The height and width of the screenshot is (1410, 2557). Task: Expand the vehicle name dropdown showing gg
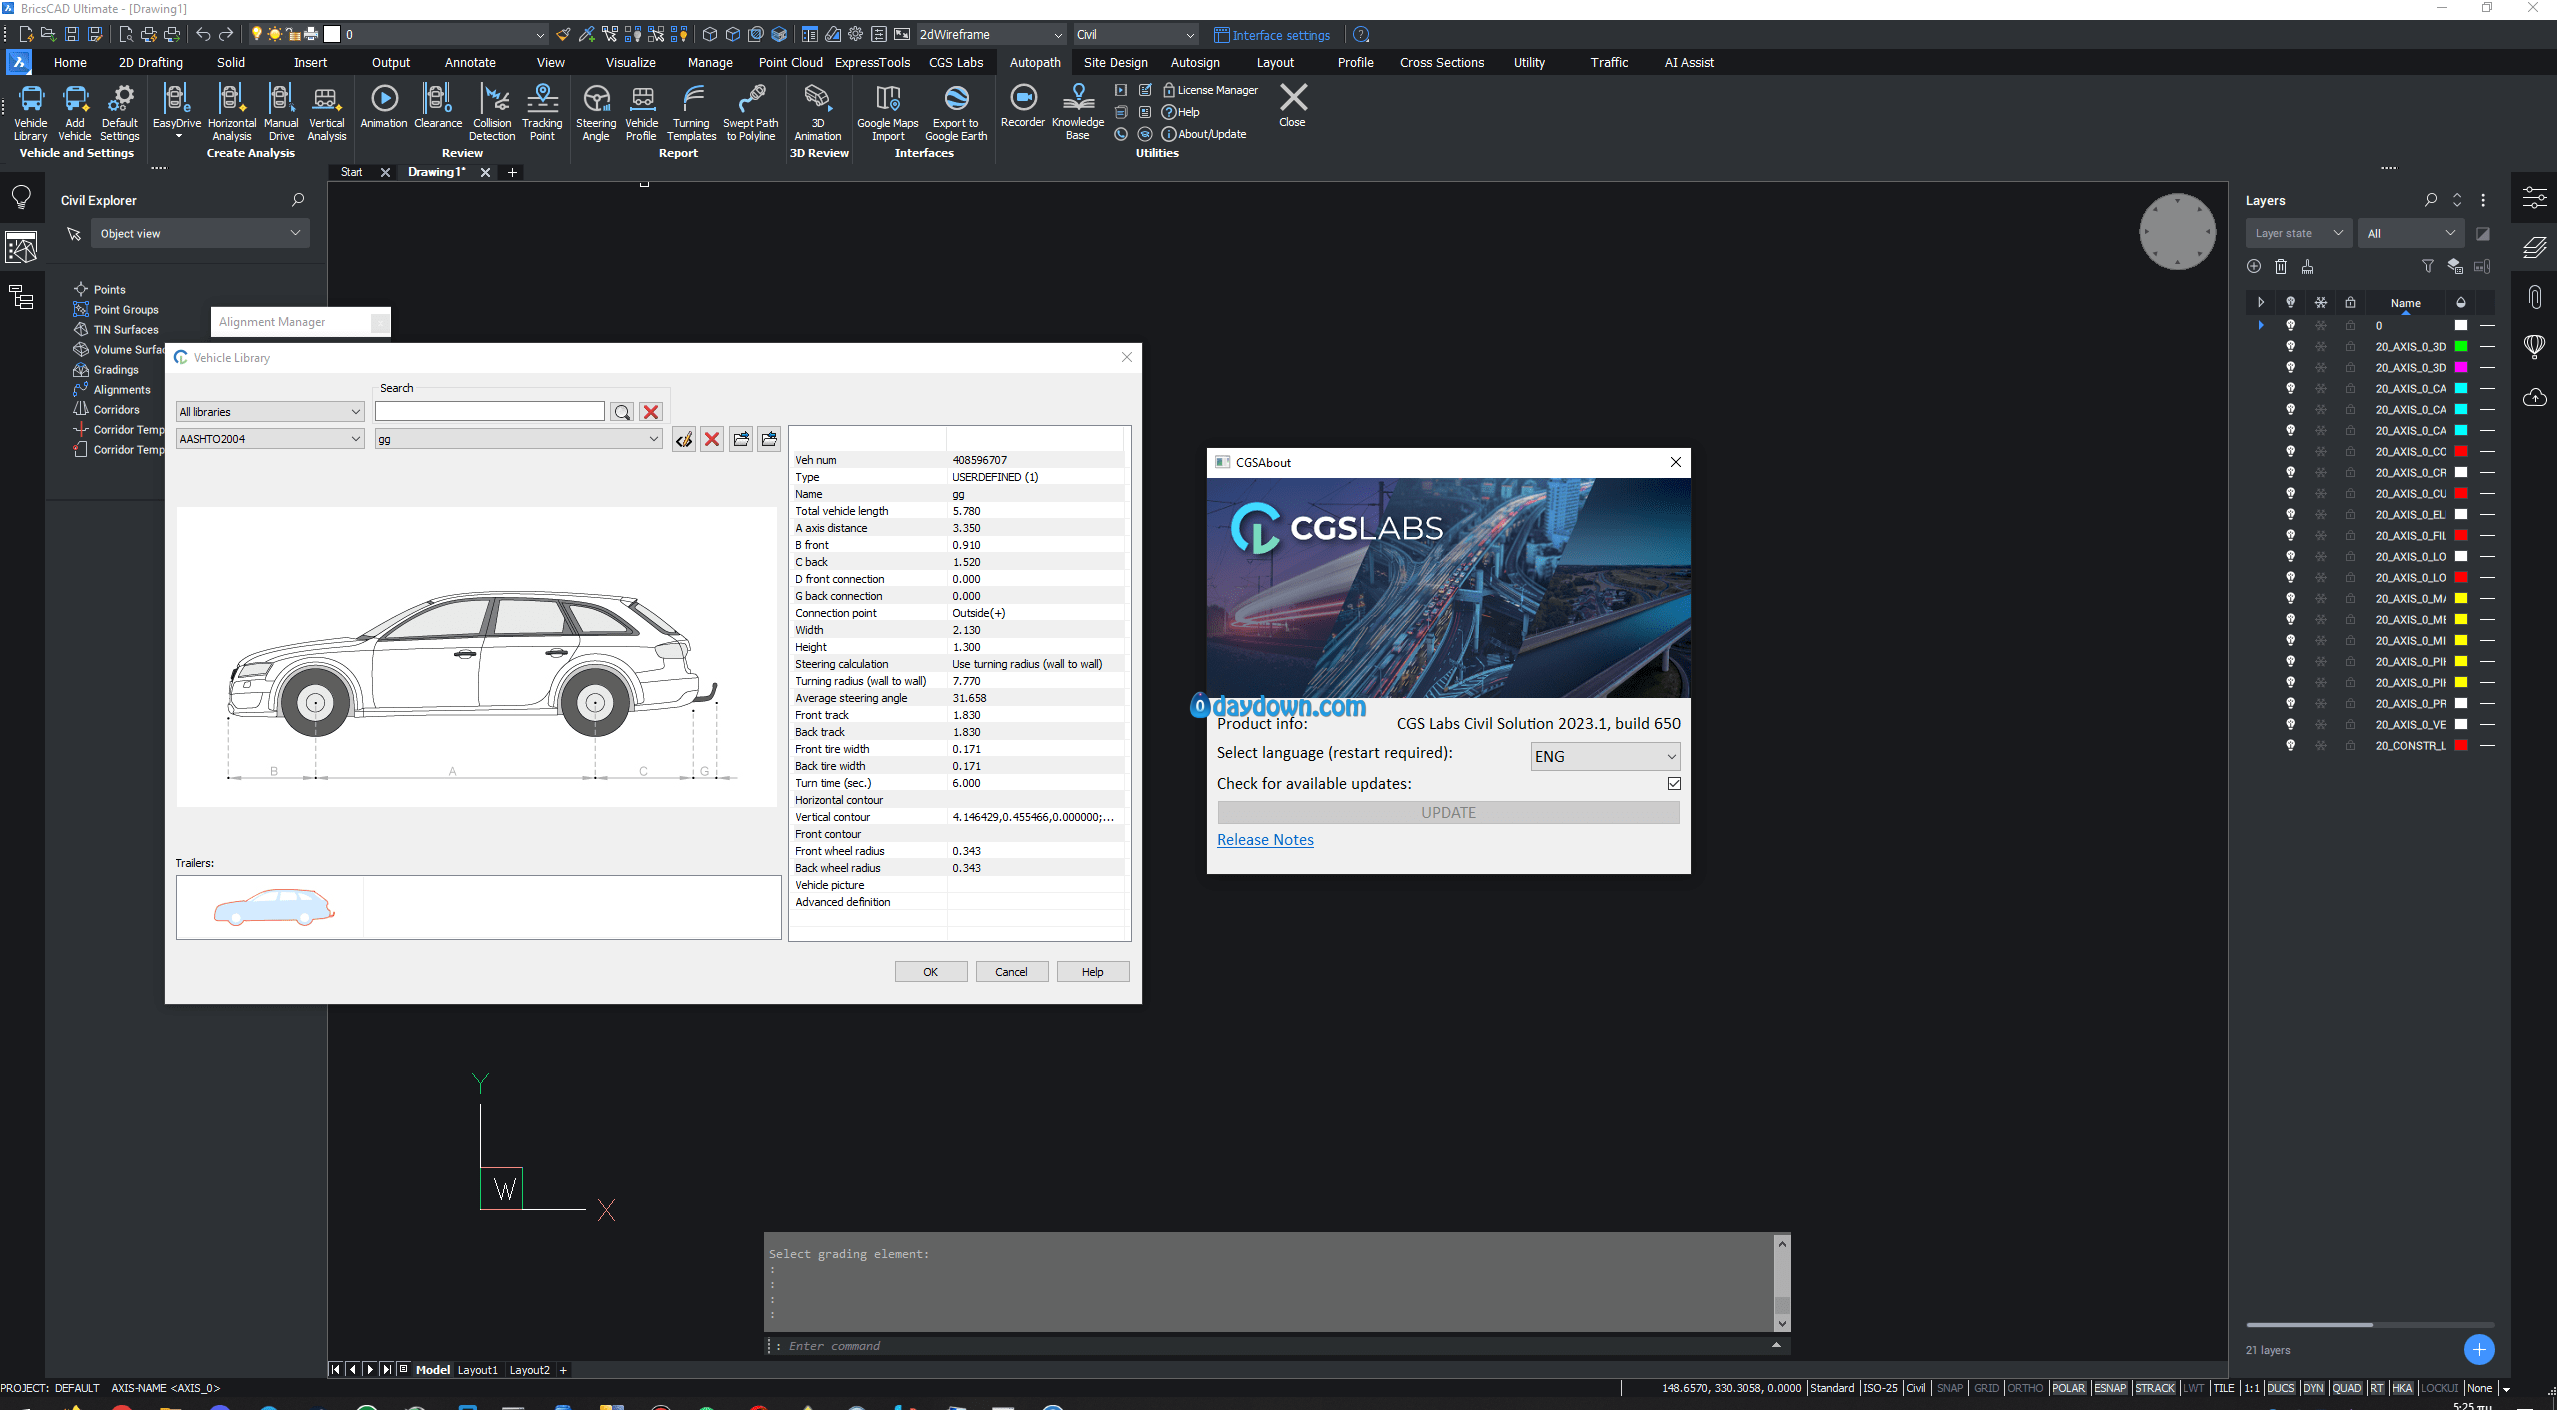[x=518, y=439]
